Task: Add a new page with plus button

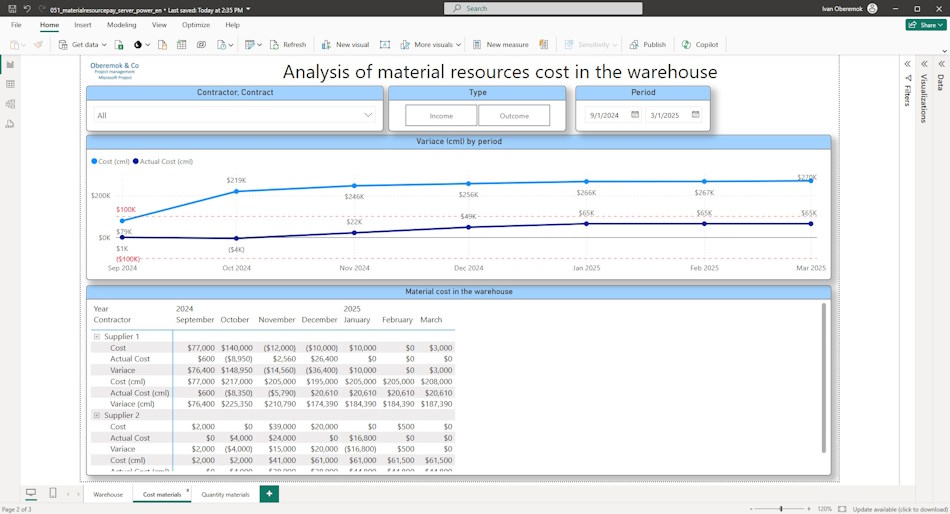Action: tap(269, 494)
